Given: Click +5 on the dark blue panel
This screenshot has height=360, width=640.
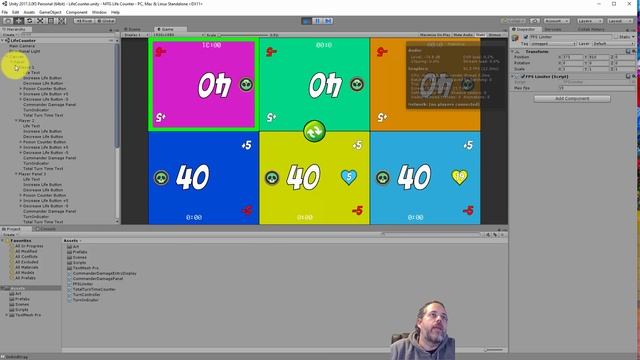Looking at the screenshot, I should coord(247,145).
